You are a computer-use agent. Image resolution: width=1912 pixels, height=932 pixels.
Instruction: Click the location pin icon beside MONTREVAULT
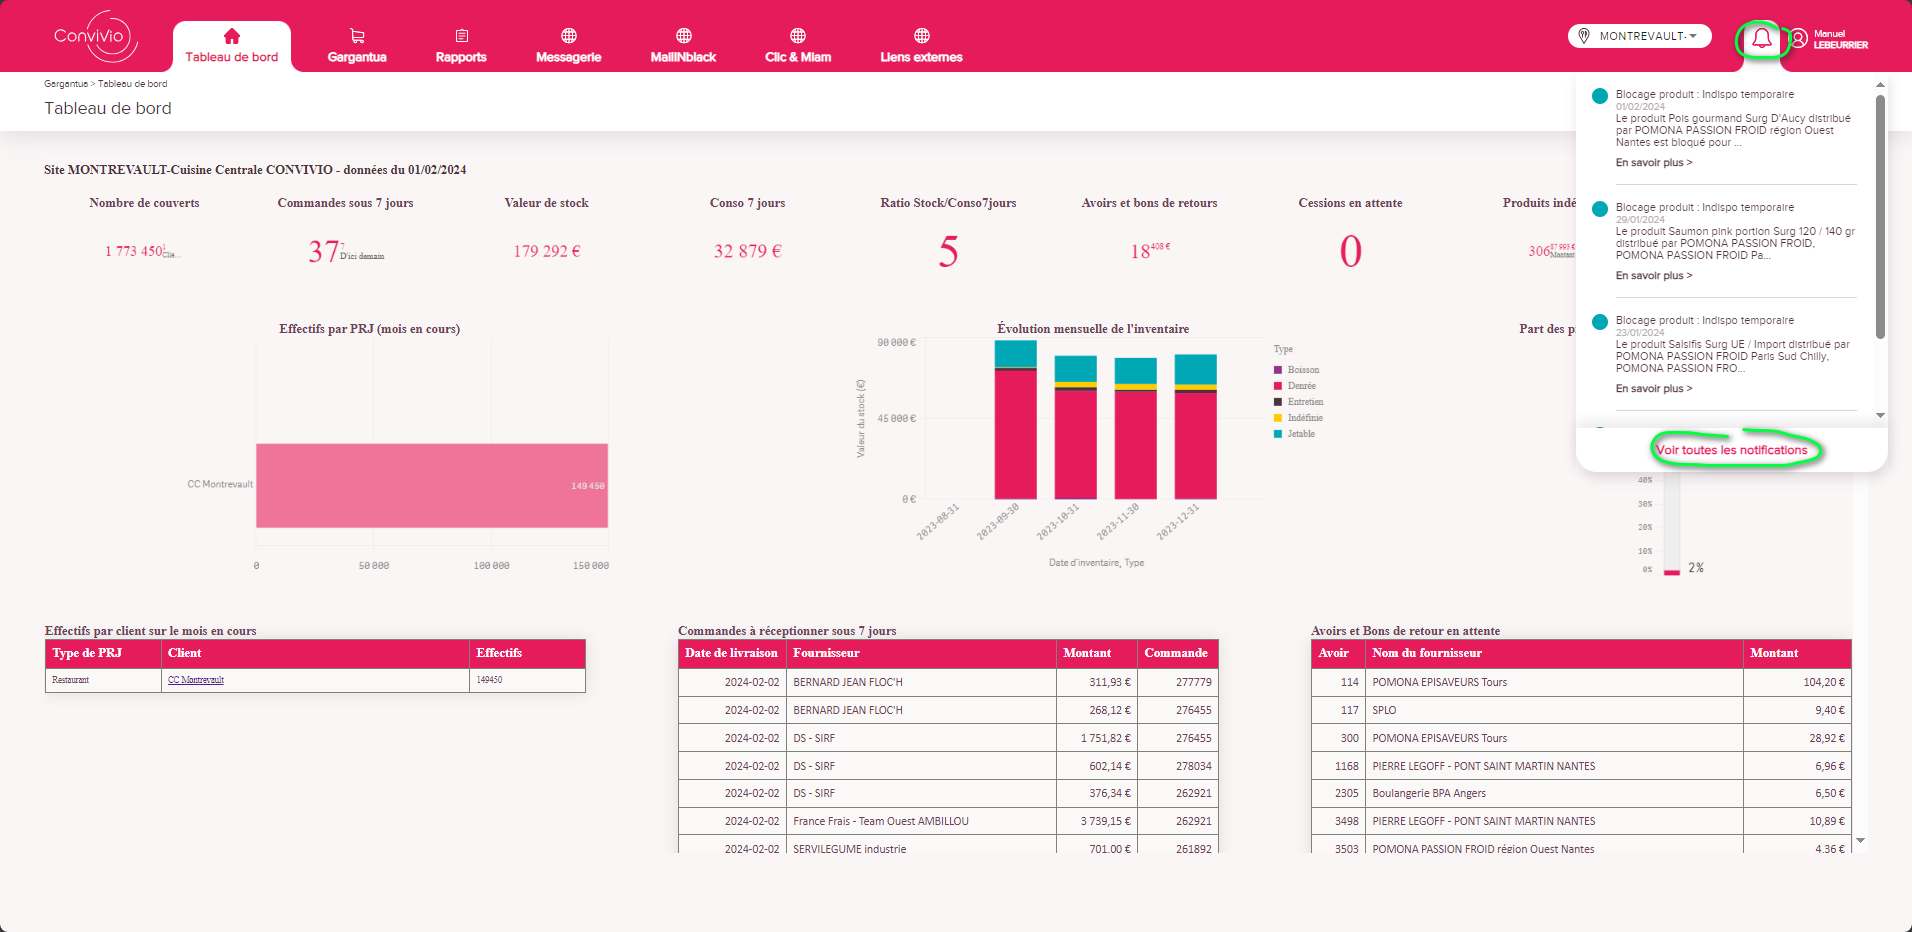tap(1584, 36)
